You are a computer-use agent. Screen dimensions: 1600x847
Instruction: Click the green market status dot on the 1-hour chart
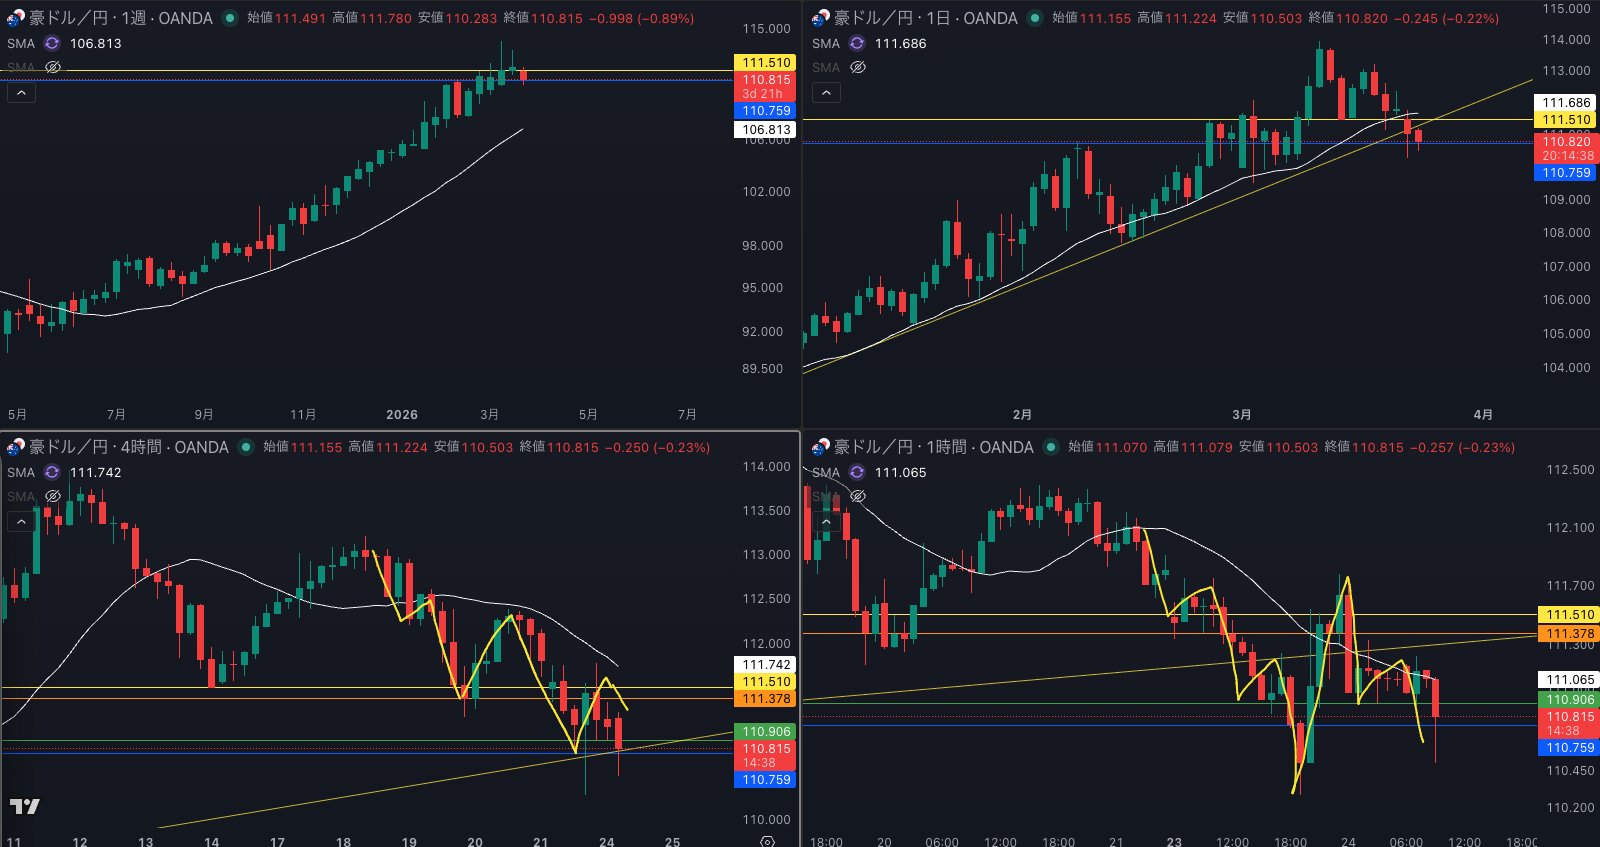pos(1051,447)
